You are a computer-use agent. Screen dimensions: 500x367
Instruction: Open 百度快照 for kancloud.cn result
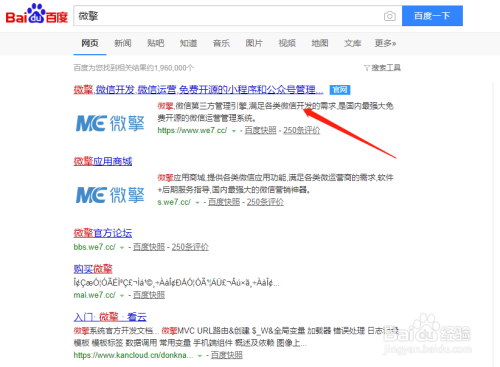pyautogui.click(x=227, y=355)
